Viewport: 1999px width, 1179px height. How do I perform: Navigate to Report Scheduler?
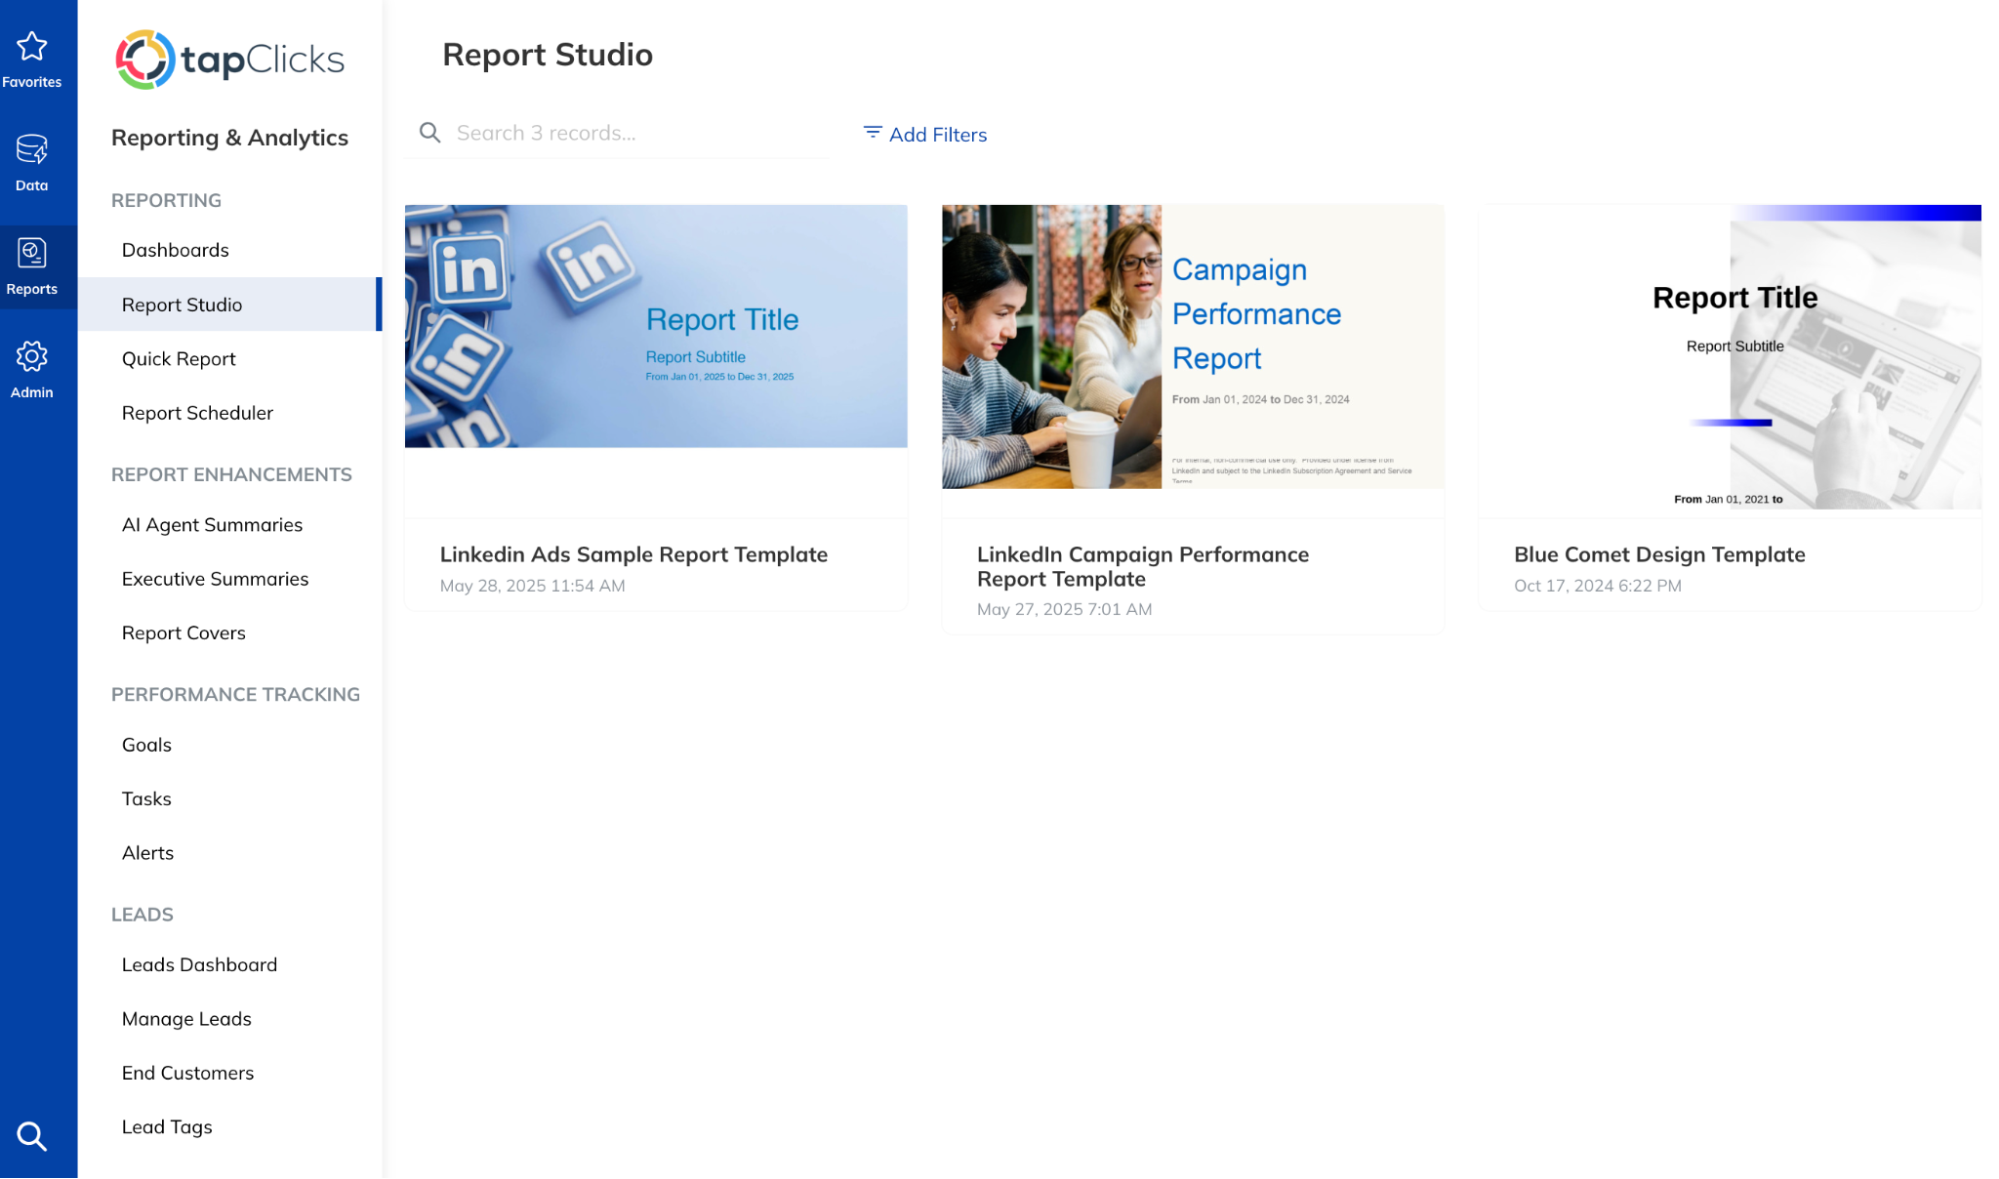tap(197, 412)
